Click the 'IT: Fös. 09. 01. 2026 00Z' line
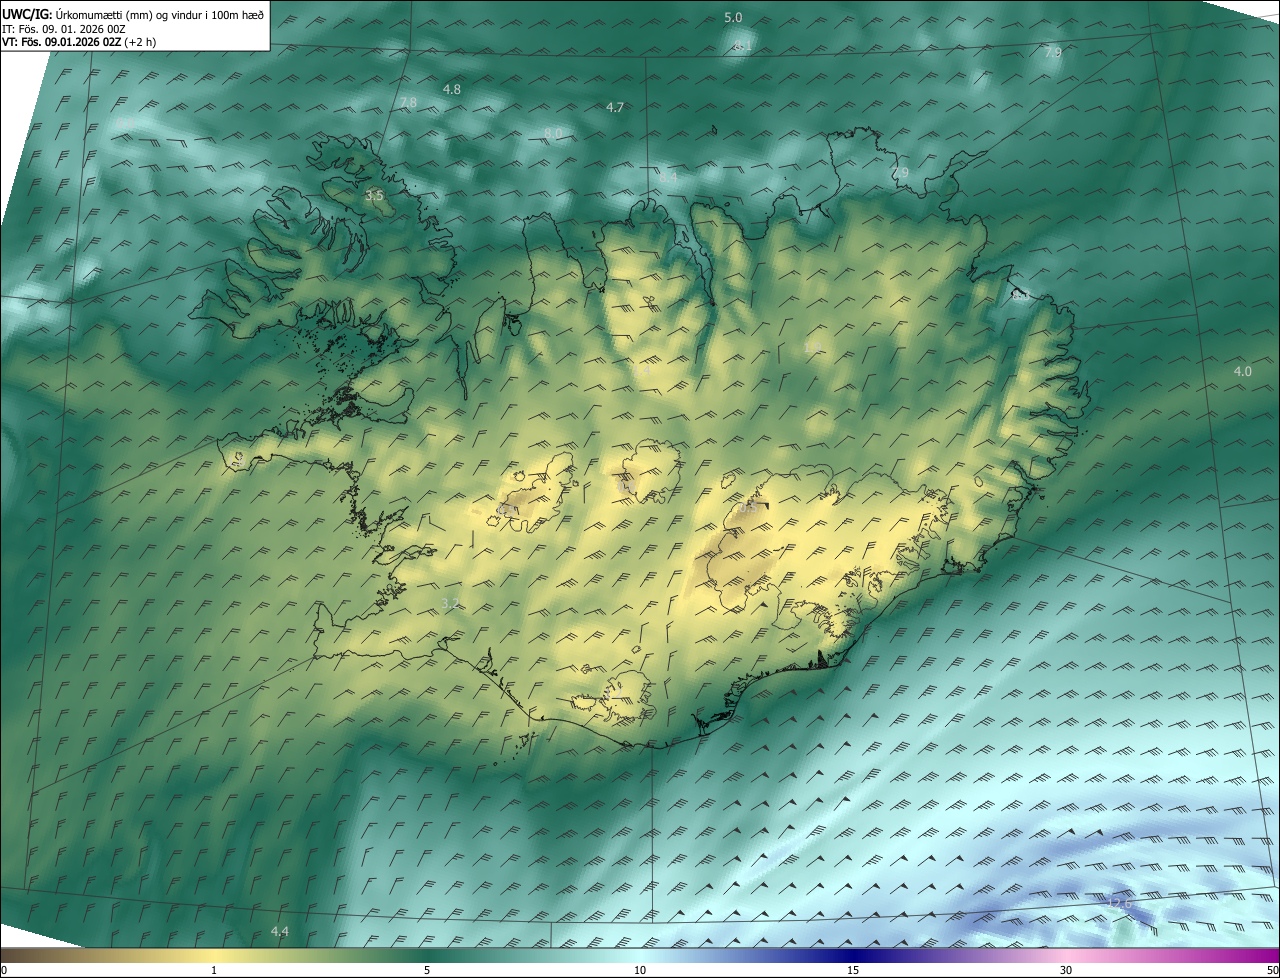1280x978 pixels. point(63,29)
